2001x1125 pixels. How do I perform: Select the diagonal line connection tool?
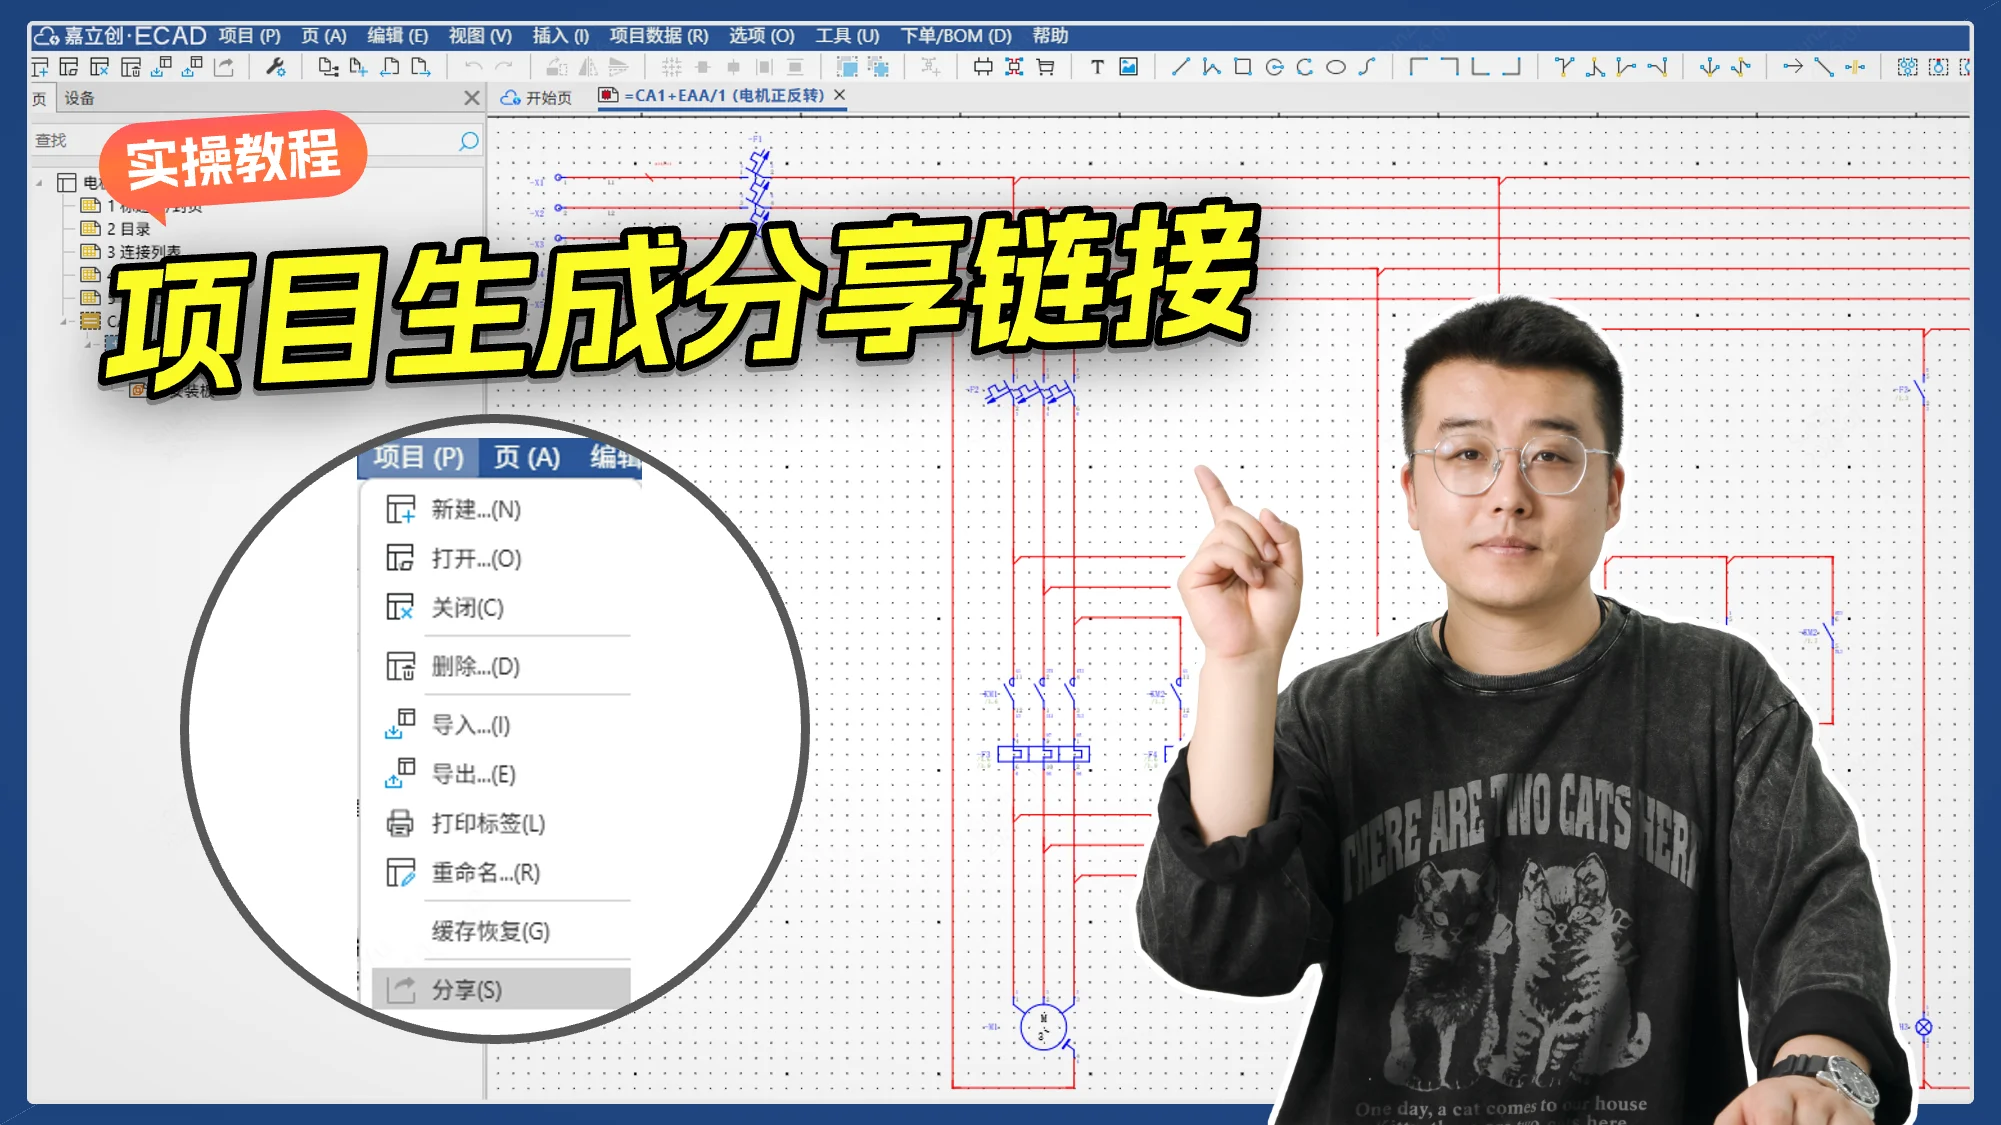coord(1824,67)
